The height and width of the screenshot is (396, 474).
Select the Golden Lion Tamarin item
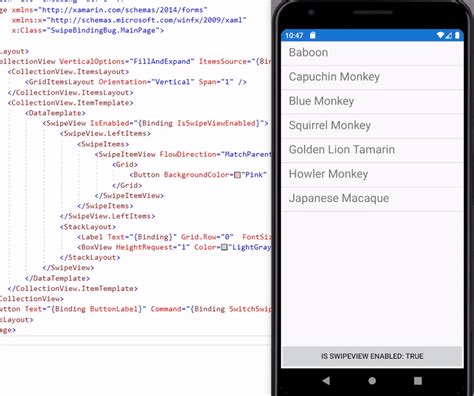[x=372, y=150]
